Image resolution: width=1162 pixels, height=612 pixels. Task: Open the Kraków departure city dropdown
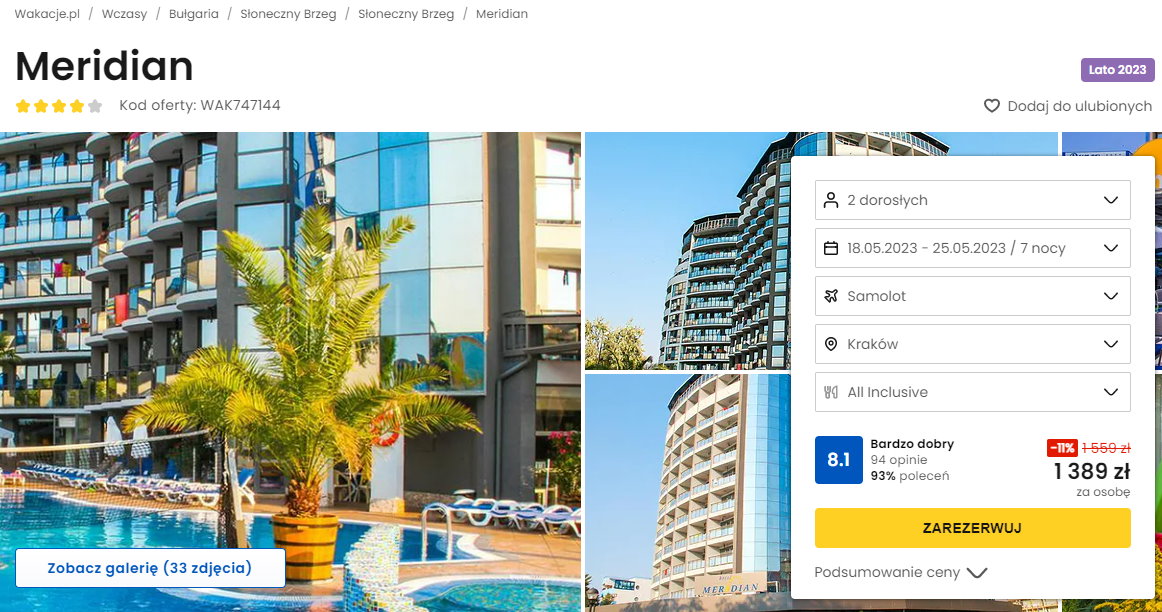(972, 344)
